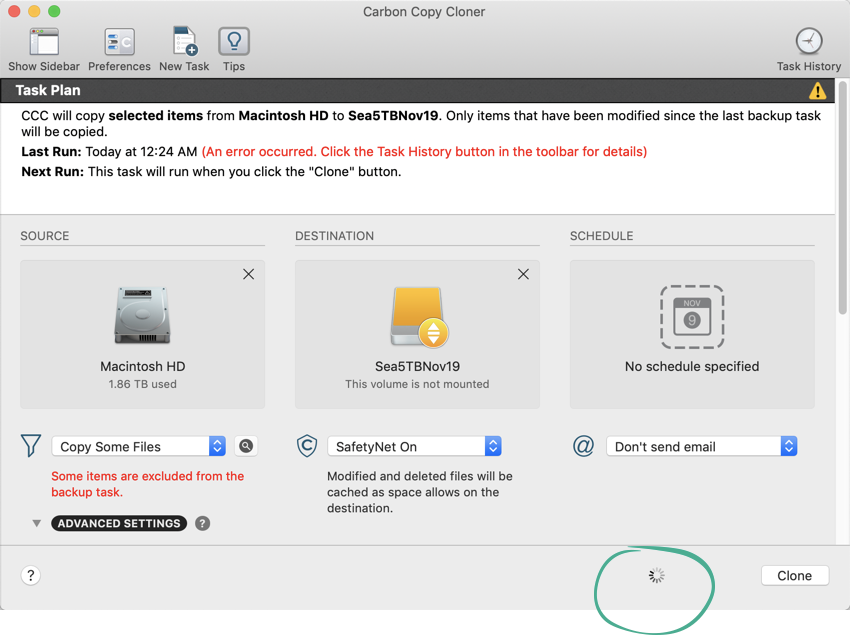Click the SOURCE section heading
Image resolution: width=850 pixels, height=635 pixels.
click(45, 236)
